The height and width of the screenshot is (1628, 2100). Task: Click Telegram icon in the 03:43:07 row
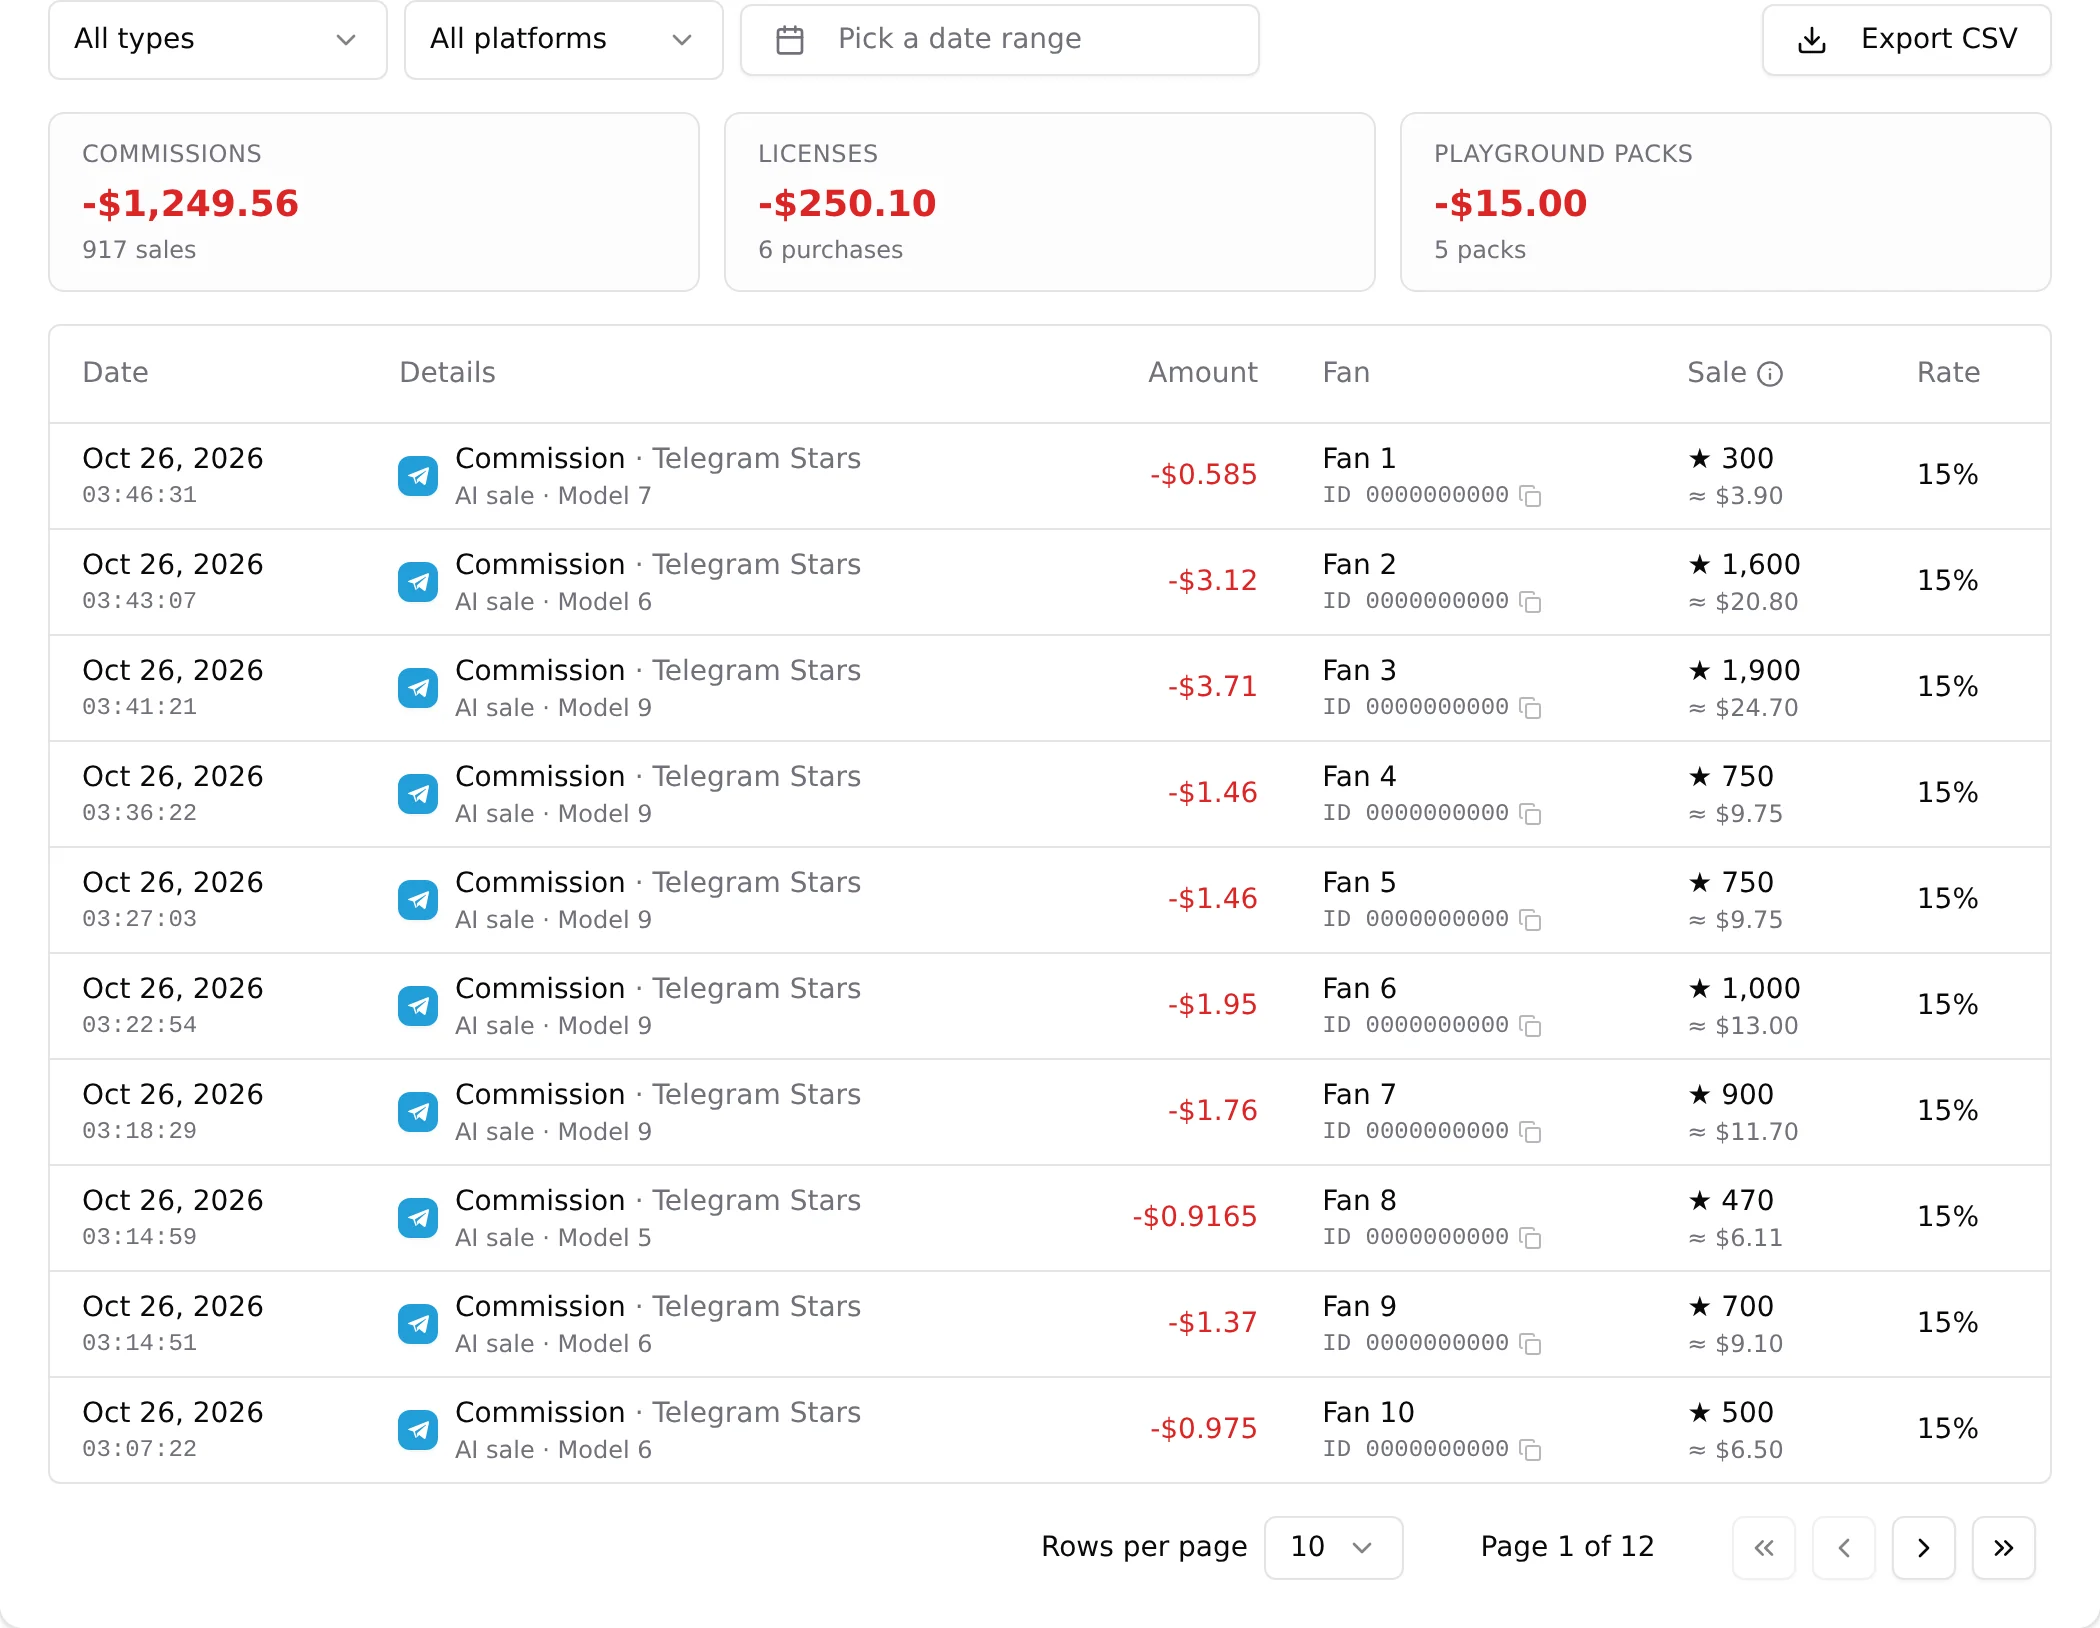point(418,582)
